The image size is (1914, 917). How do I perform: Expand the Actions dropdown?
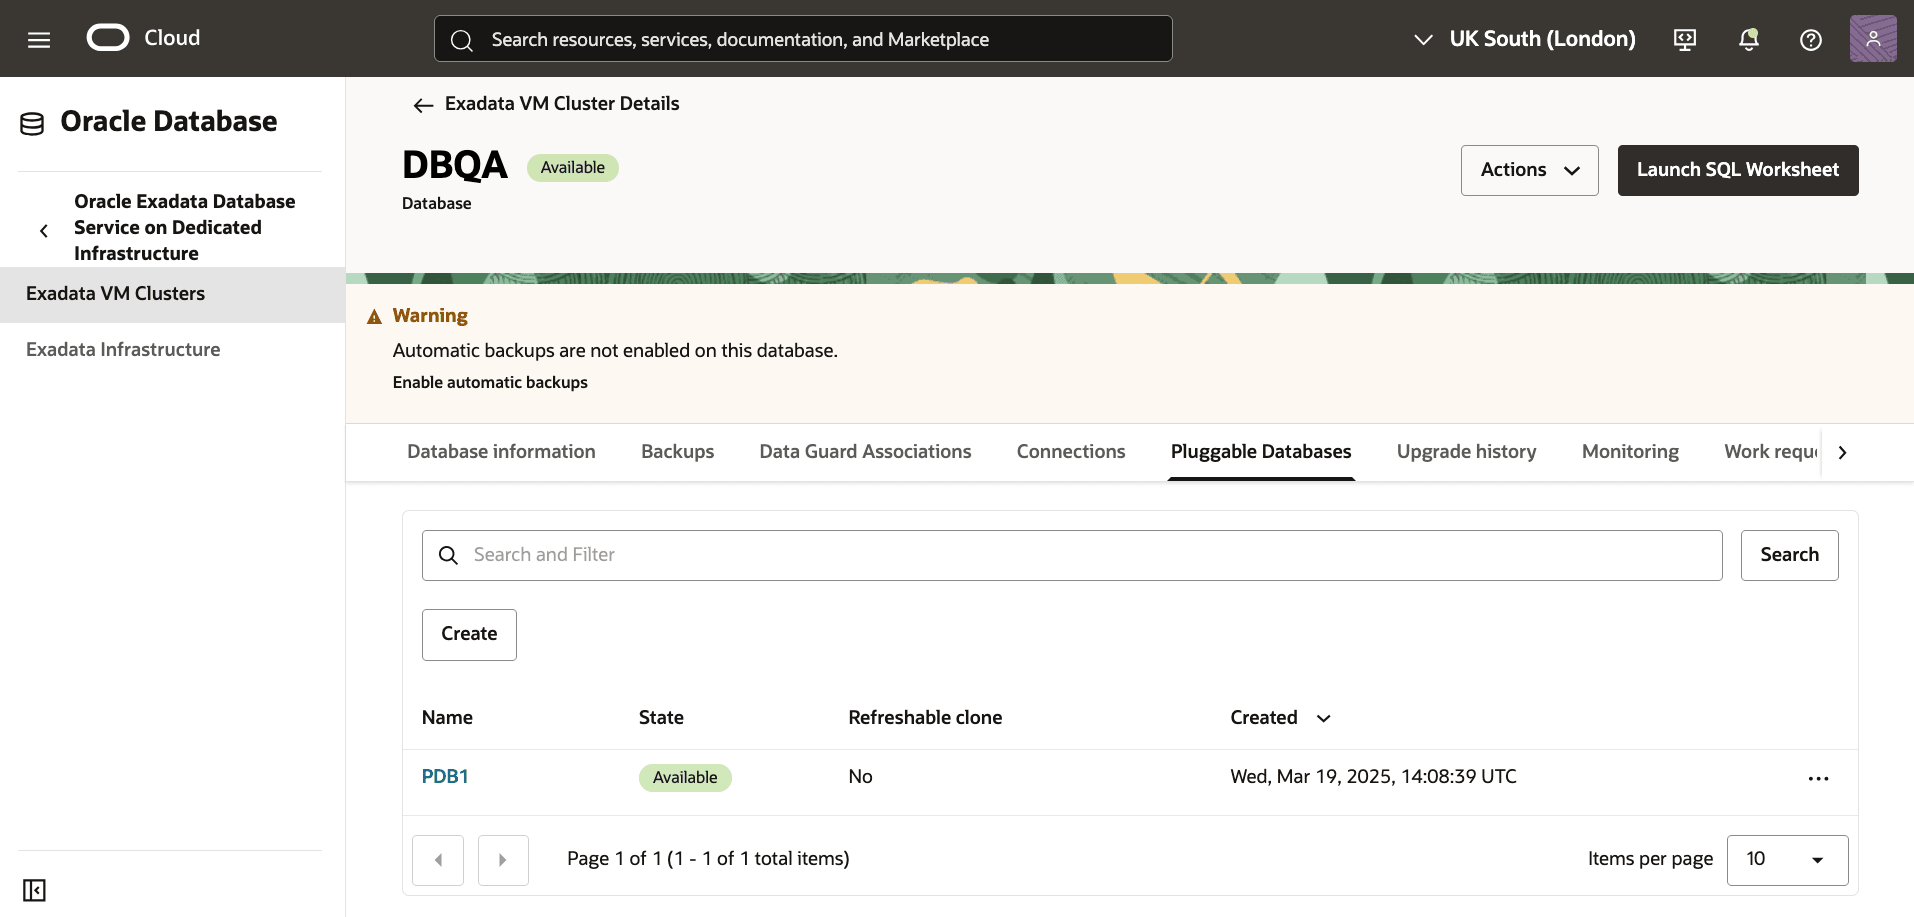tap(1529, 170)
